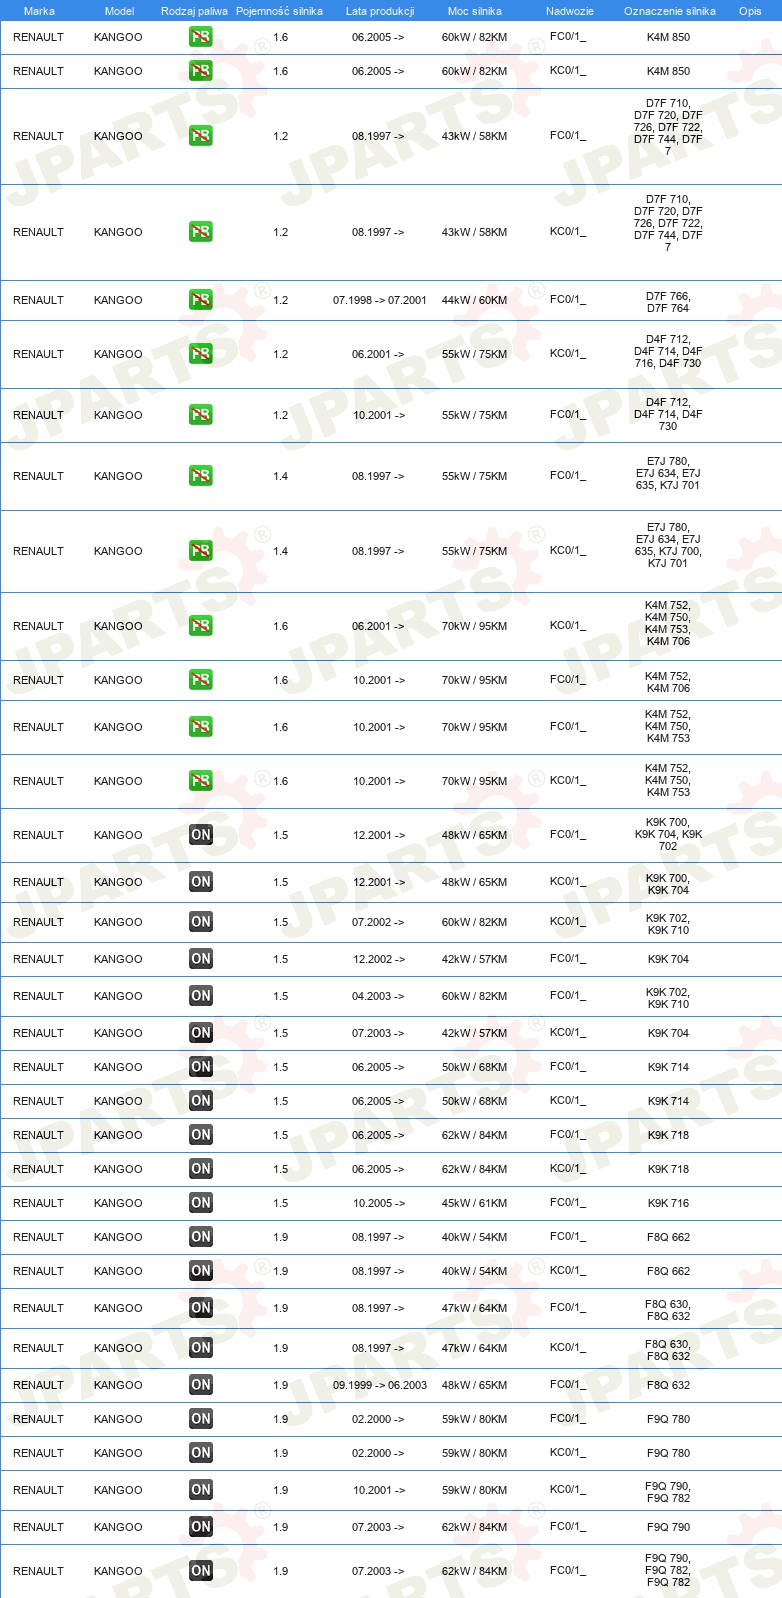The height and width of the screenshot is (1598, 782).
Task: Select the engine code K9K 716
Action: [668, 1203]
